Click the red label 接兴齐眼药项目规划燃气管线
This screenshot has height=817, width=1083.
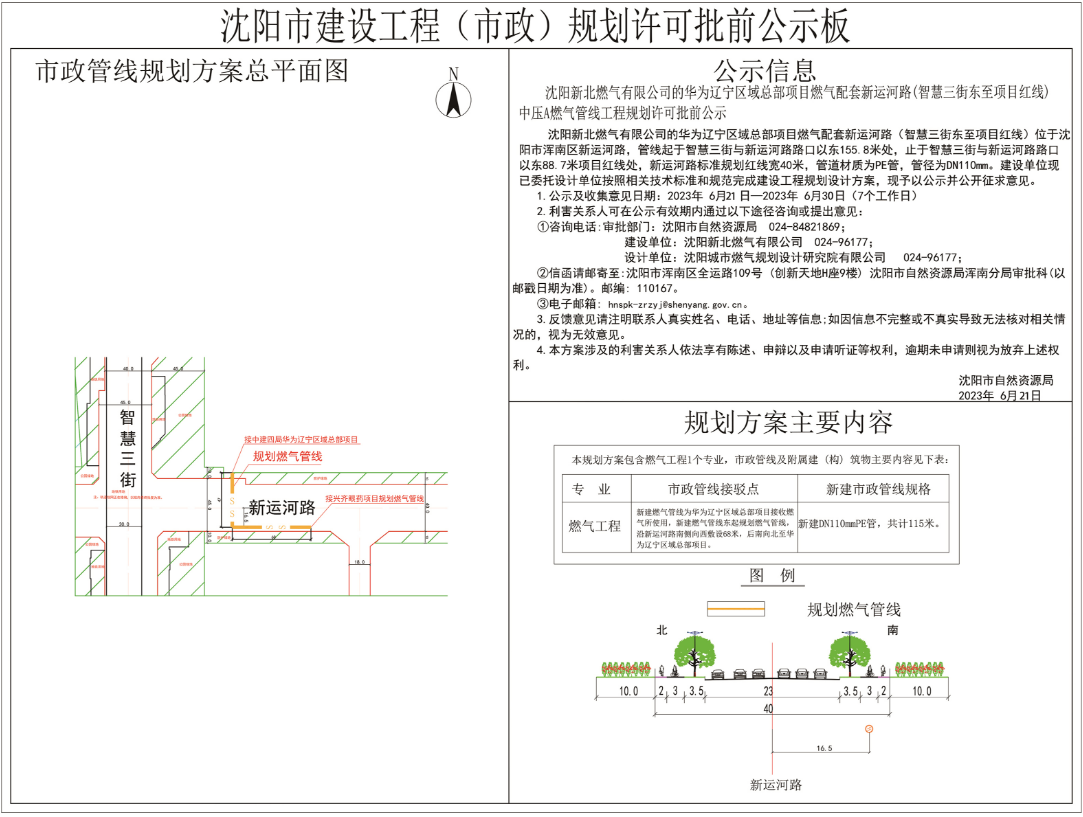click(374, 498)
